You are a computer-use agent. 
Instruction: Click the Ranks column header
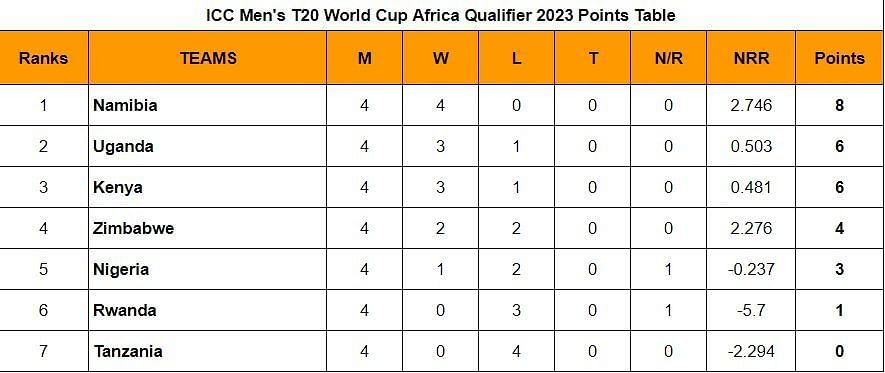(43, 58)
